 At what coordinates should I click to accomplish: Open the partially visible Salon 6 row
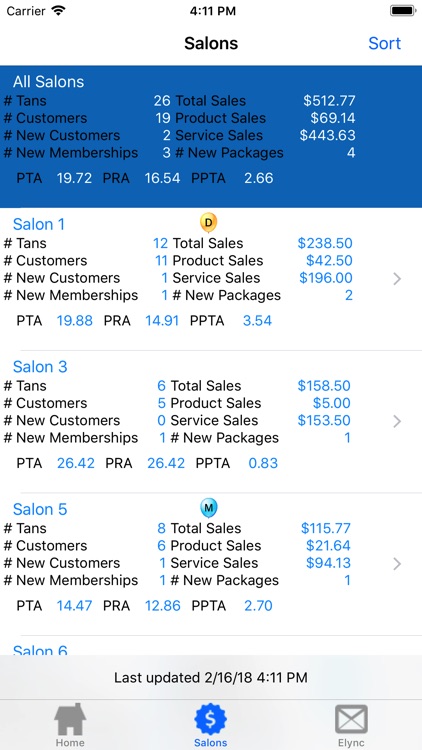tap(211, 646)
